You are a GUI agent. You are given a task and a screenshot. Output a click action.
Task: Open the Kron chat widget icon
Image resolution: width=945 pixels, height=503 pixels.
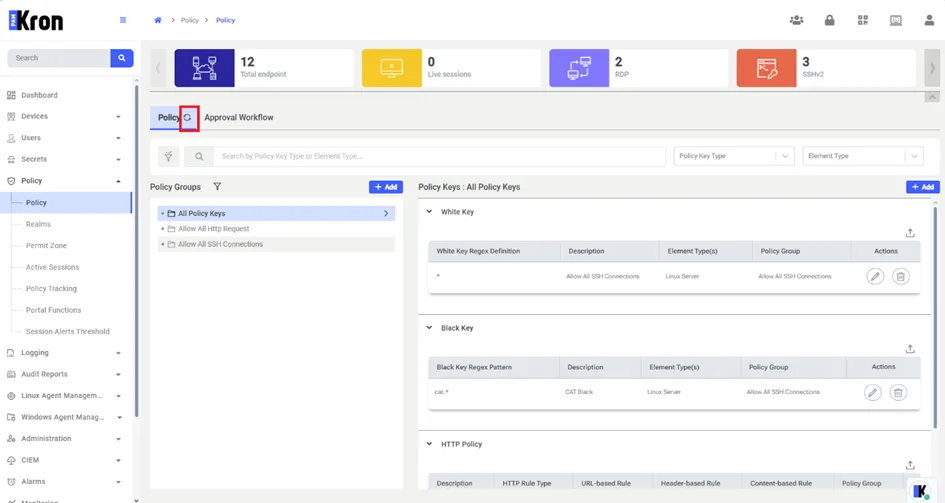pyautogui.click(x=921, y=491)
